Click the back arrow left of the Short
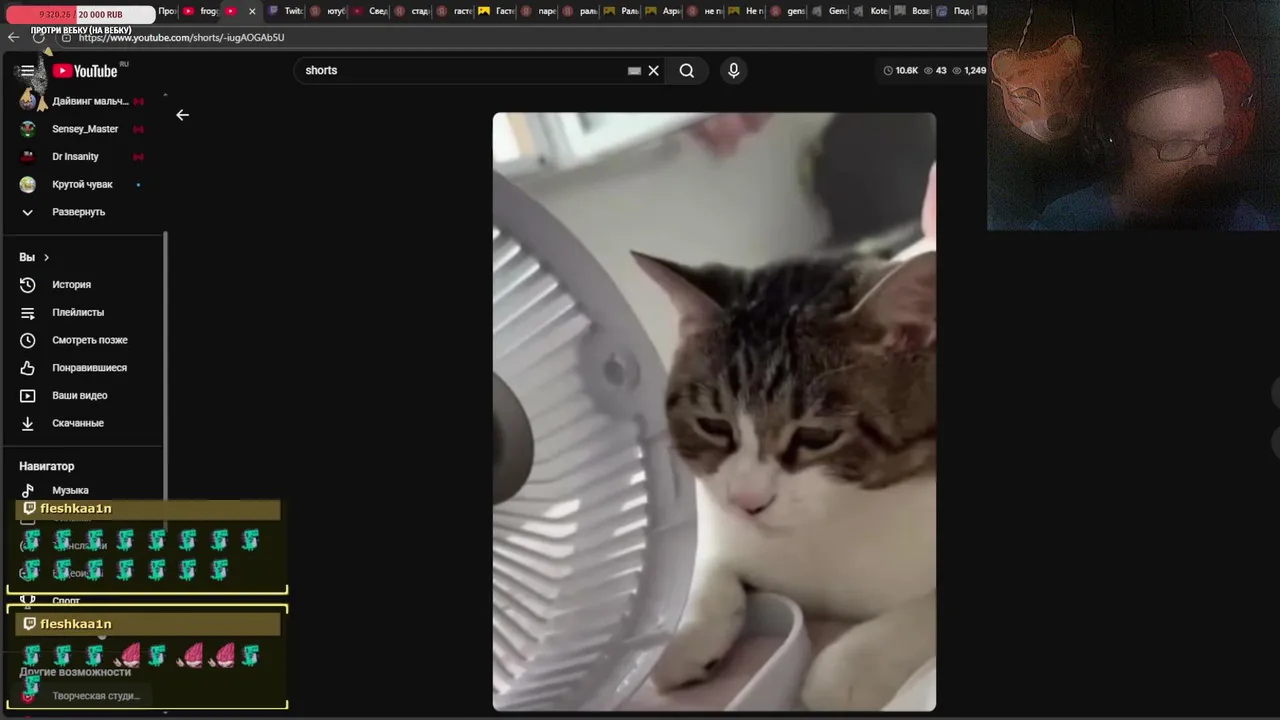This screenshot has height=720, width=1280. pos(182,115)
